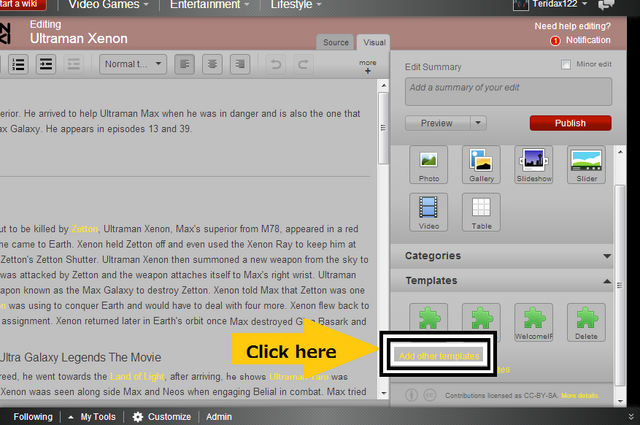The height and width of the screenshot is (425, 640).
Task: Click the editor scrollbar down arrow
Action: click(x=384, y=394)
